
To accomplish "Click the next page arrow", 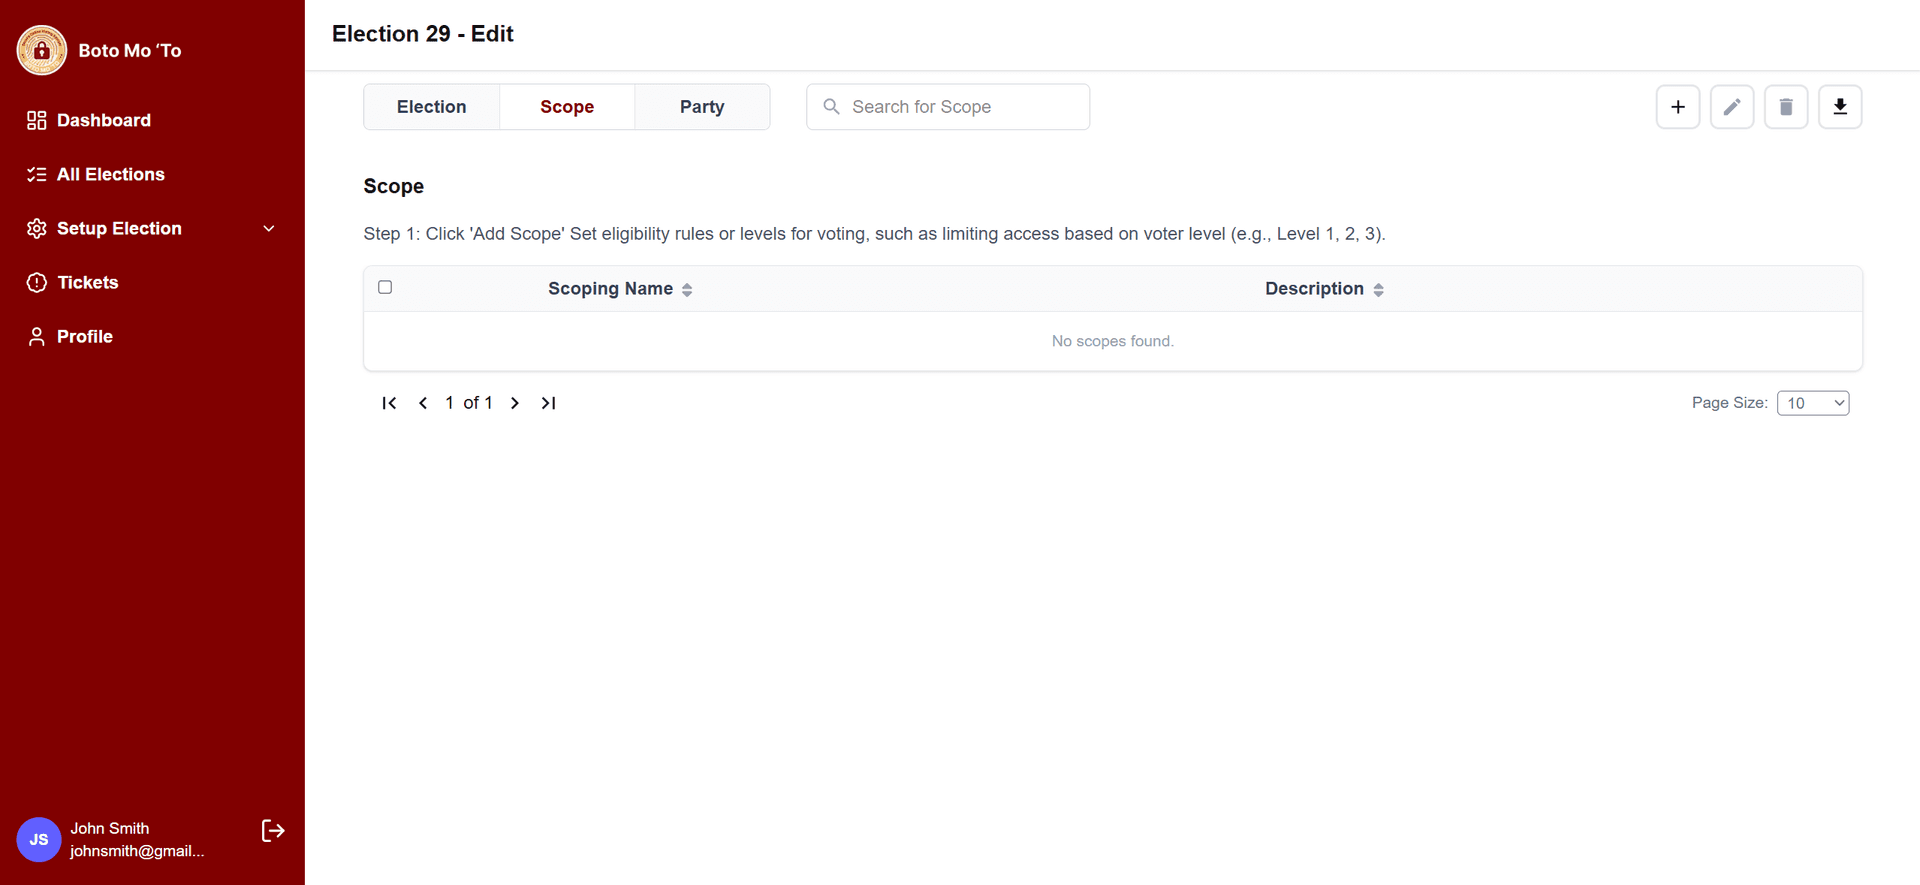I will pyautogui.click(x=515, y=403).
